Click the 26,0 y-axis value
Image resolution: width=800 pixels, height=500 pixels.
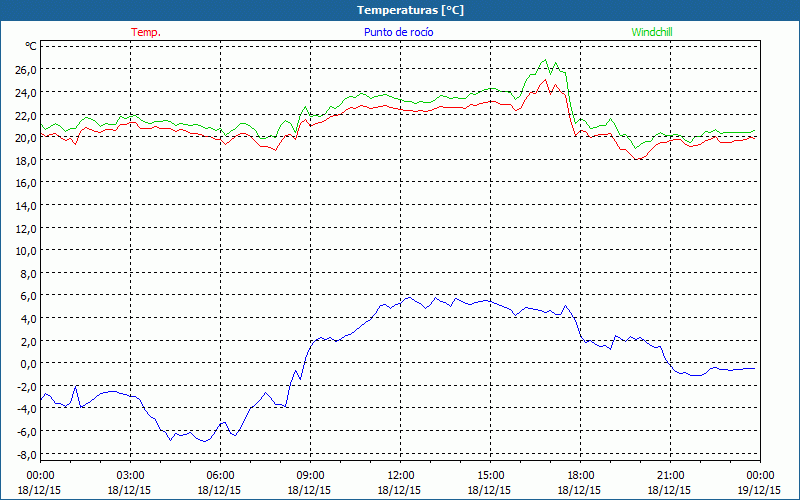point(26,70)
